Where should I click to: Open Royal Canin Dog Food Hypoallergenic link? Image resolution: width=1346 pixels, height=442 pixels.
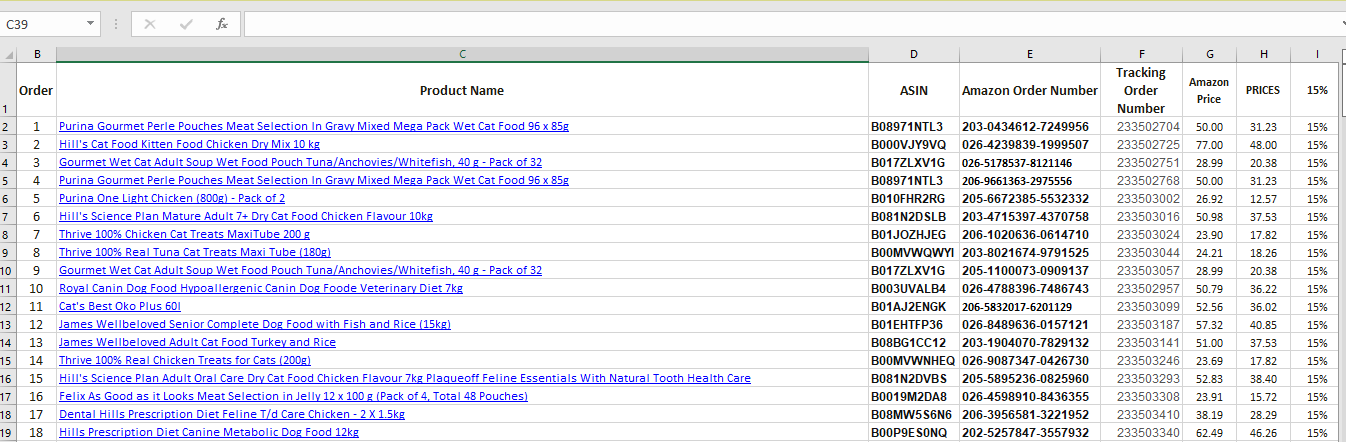[261, 288]
